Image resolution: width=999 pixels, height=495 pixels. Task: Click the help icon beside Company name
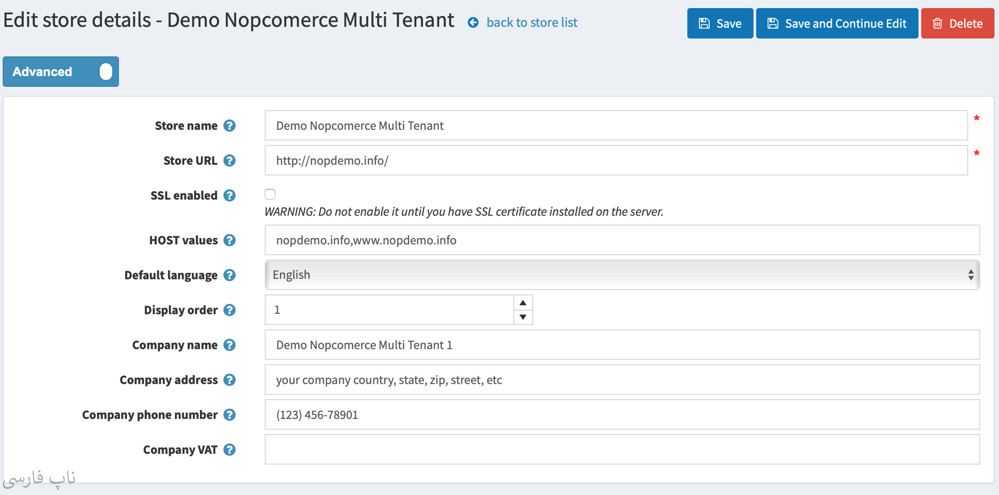click(229, 345)
